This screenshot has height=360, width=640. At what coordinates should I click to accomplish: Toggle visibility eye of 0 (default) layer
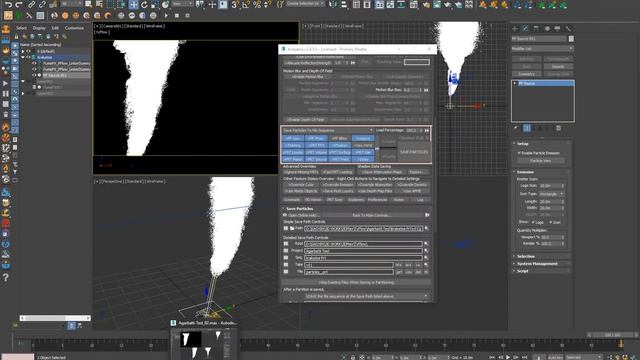tap(28, 51)
